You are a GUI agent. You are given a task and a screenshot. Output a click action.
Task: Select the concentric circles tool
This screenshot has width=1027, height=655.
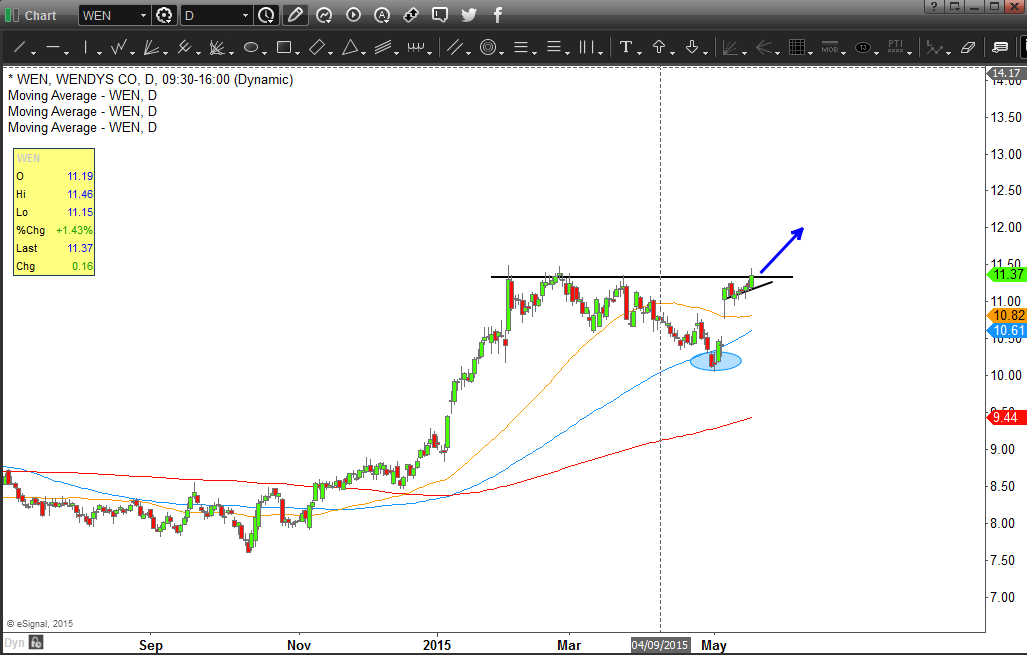point(488,47)
